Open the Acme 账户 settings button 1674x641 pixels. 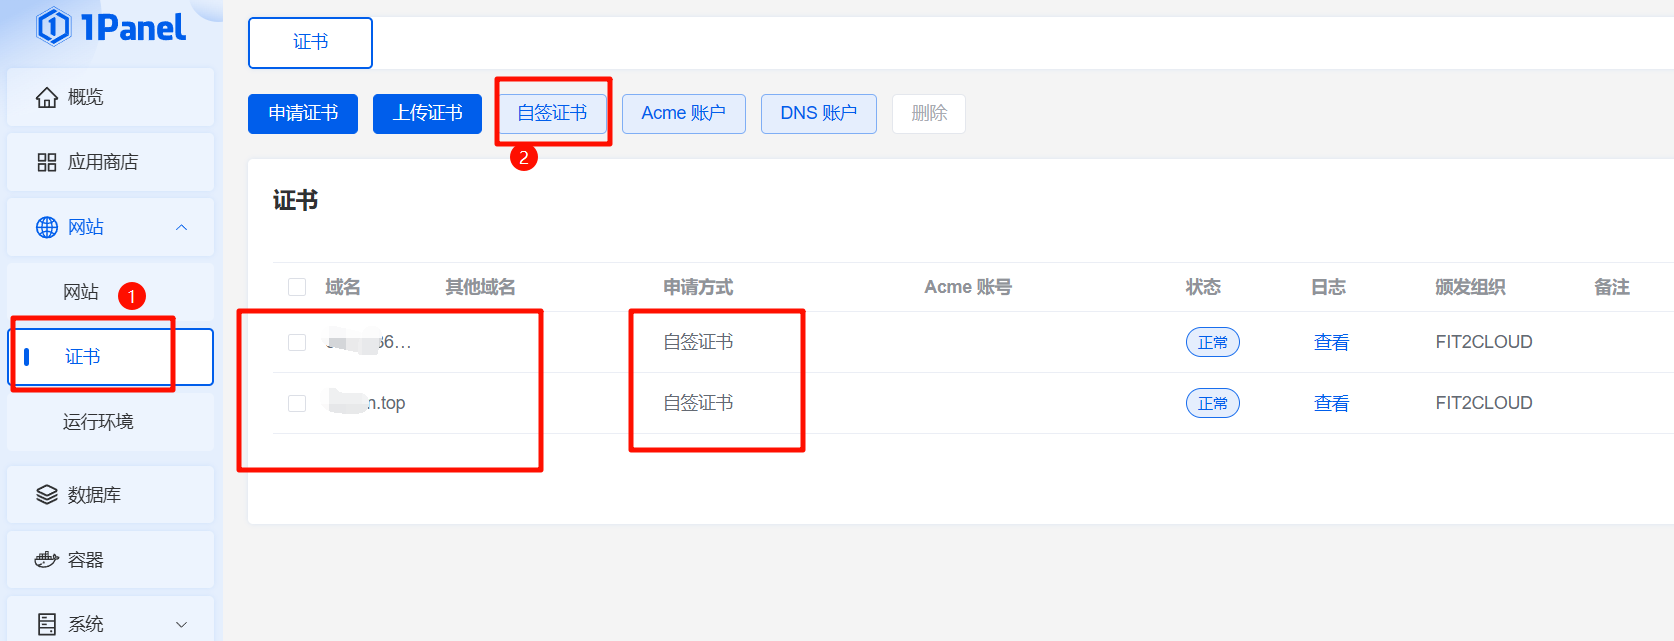tap(683, 113)
